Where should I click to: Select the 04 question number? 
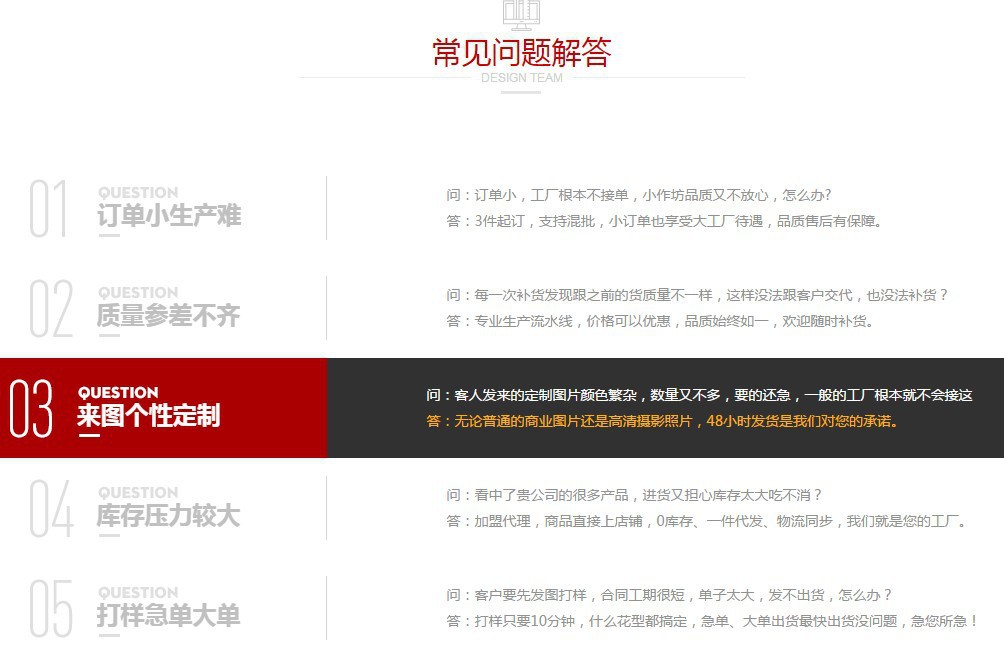pyautogui.click(x=51, y=508)
